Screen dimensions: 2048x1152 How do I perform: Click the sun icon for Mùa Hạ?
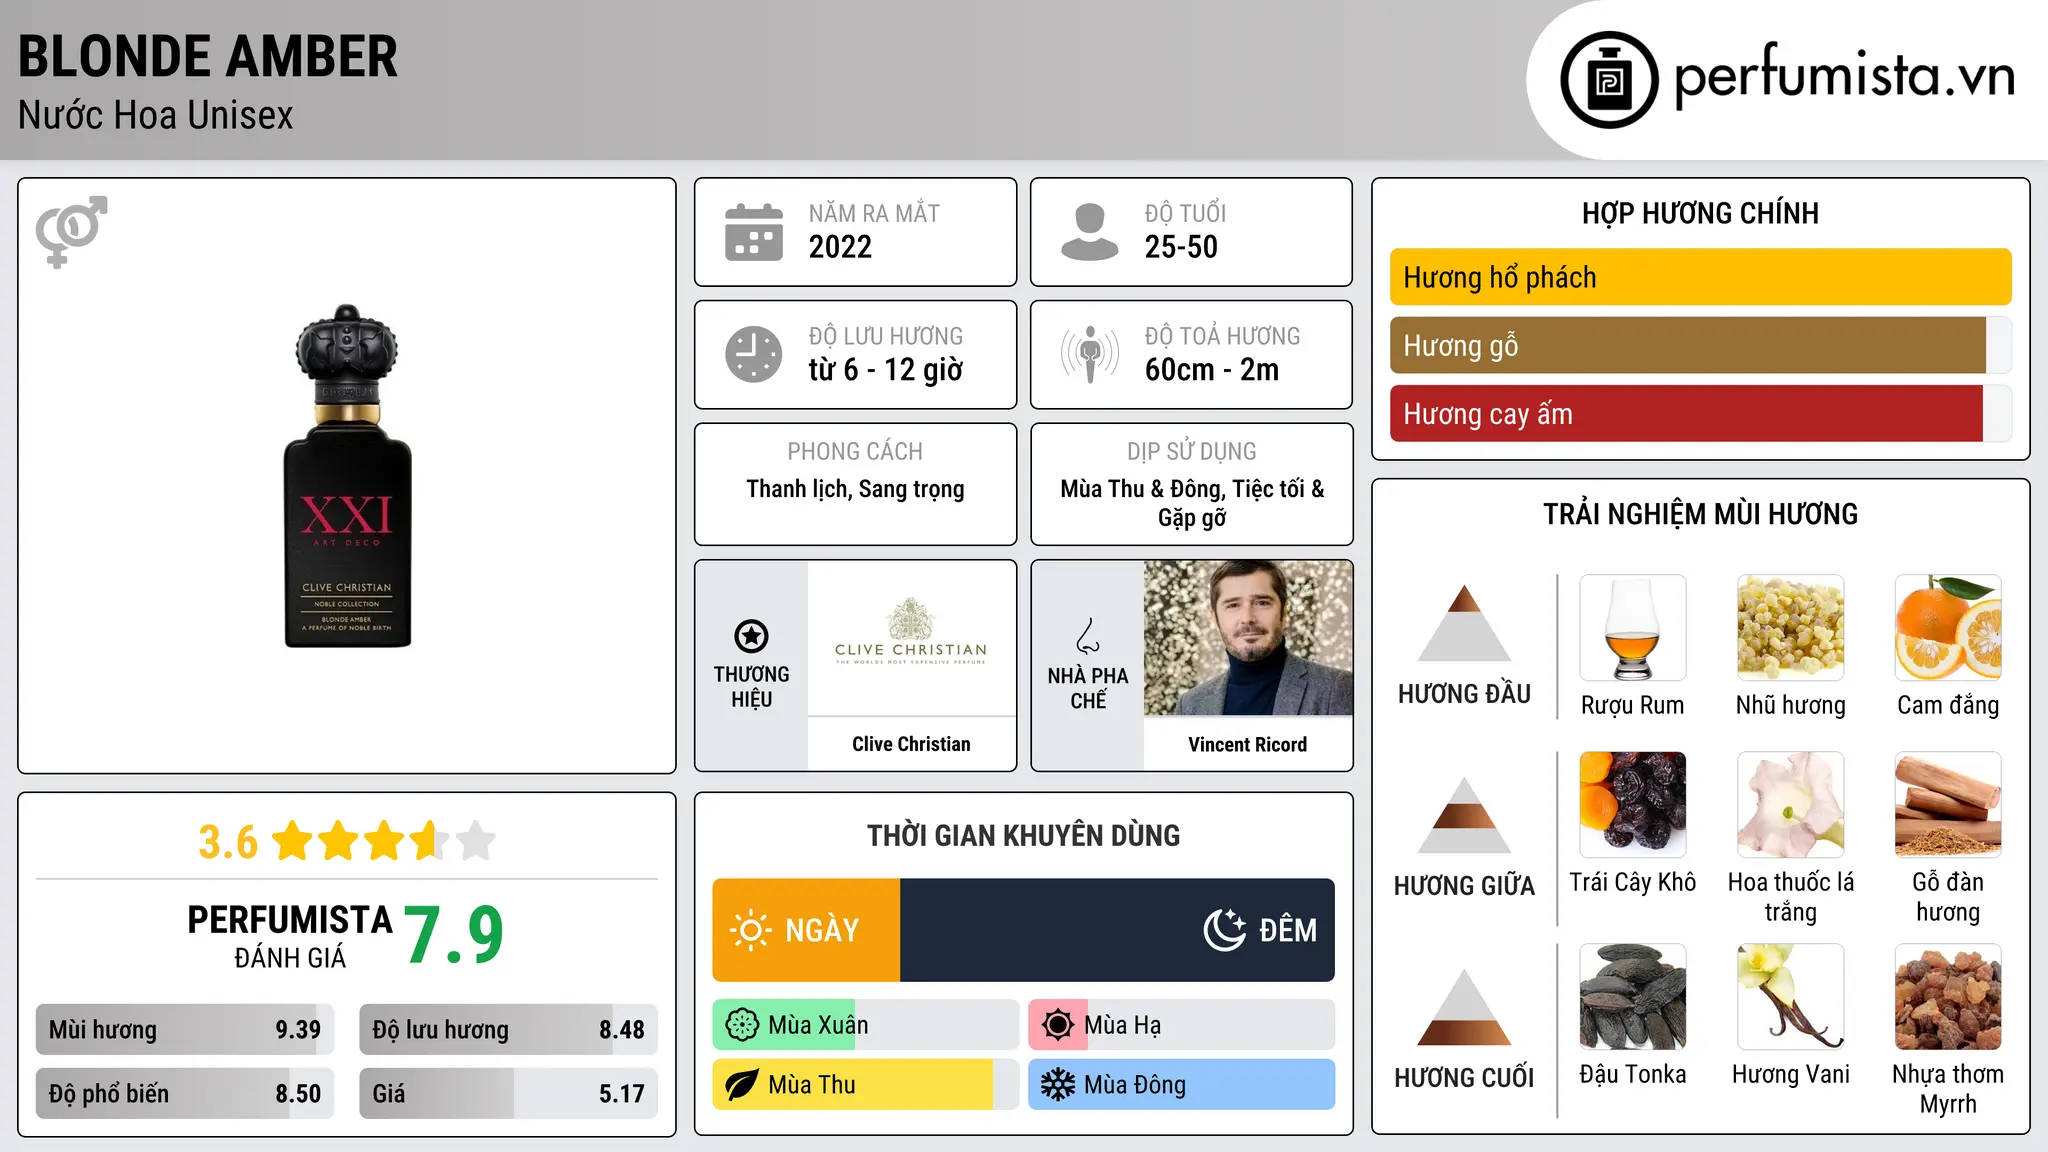(x=1058, y=1025)
